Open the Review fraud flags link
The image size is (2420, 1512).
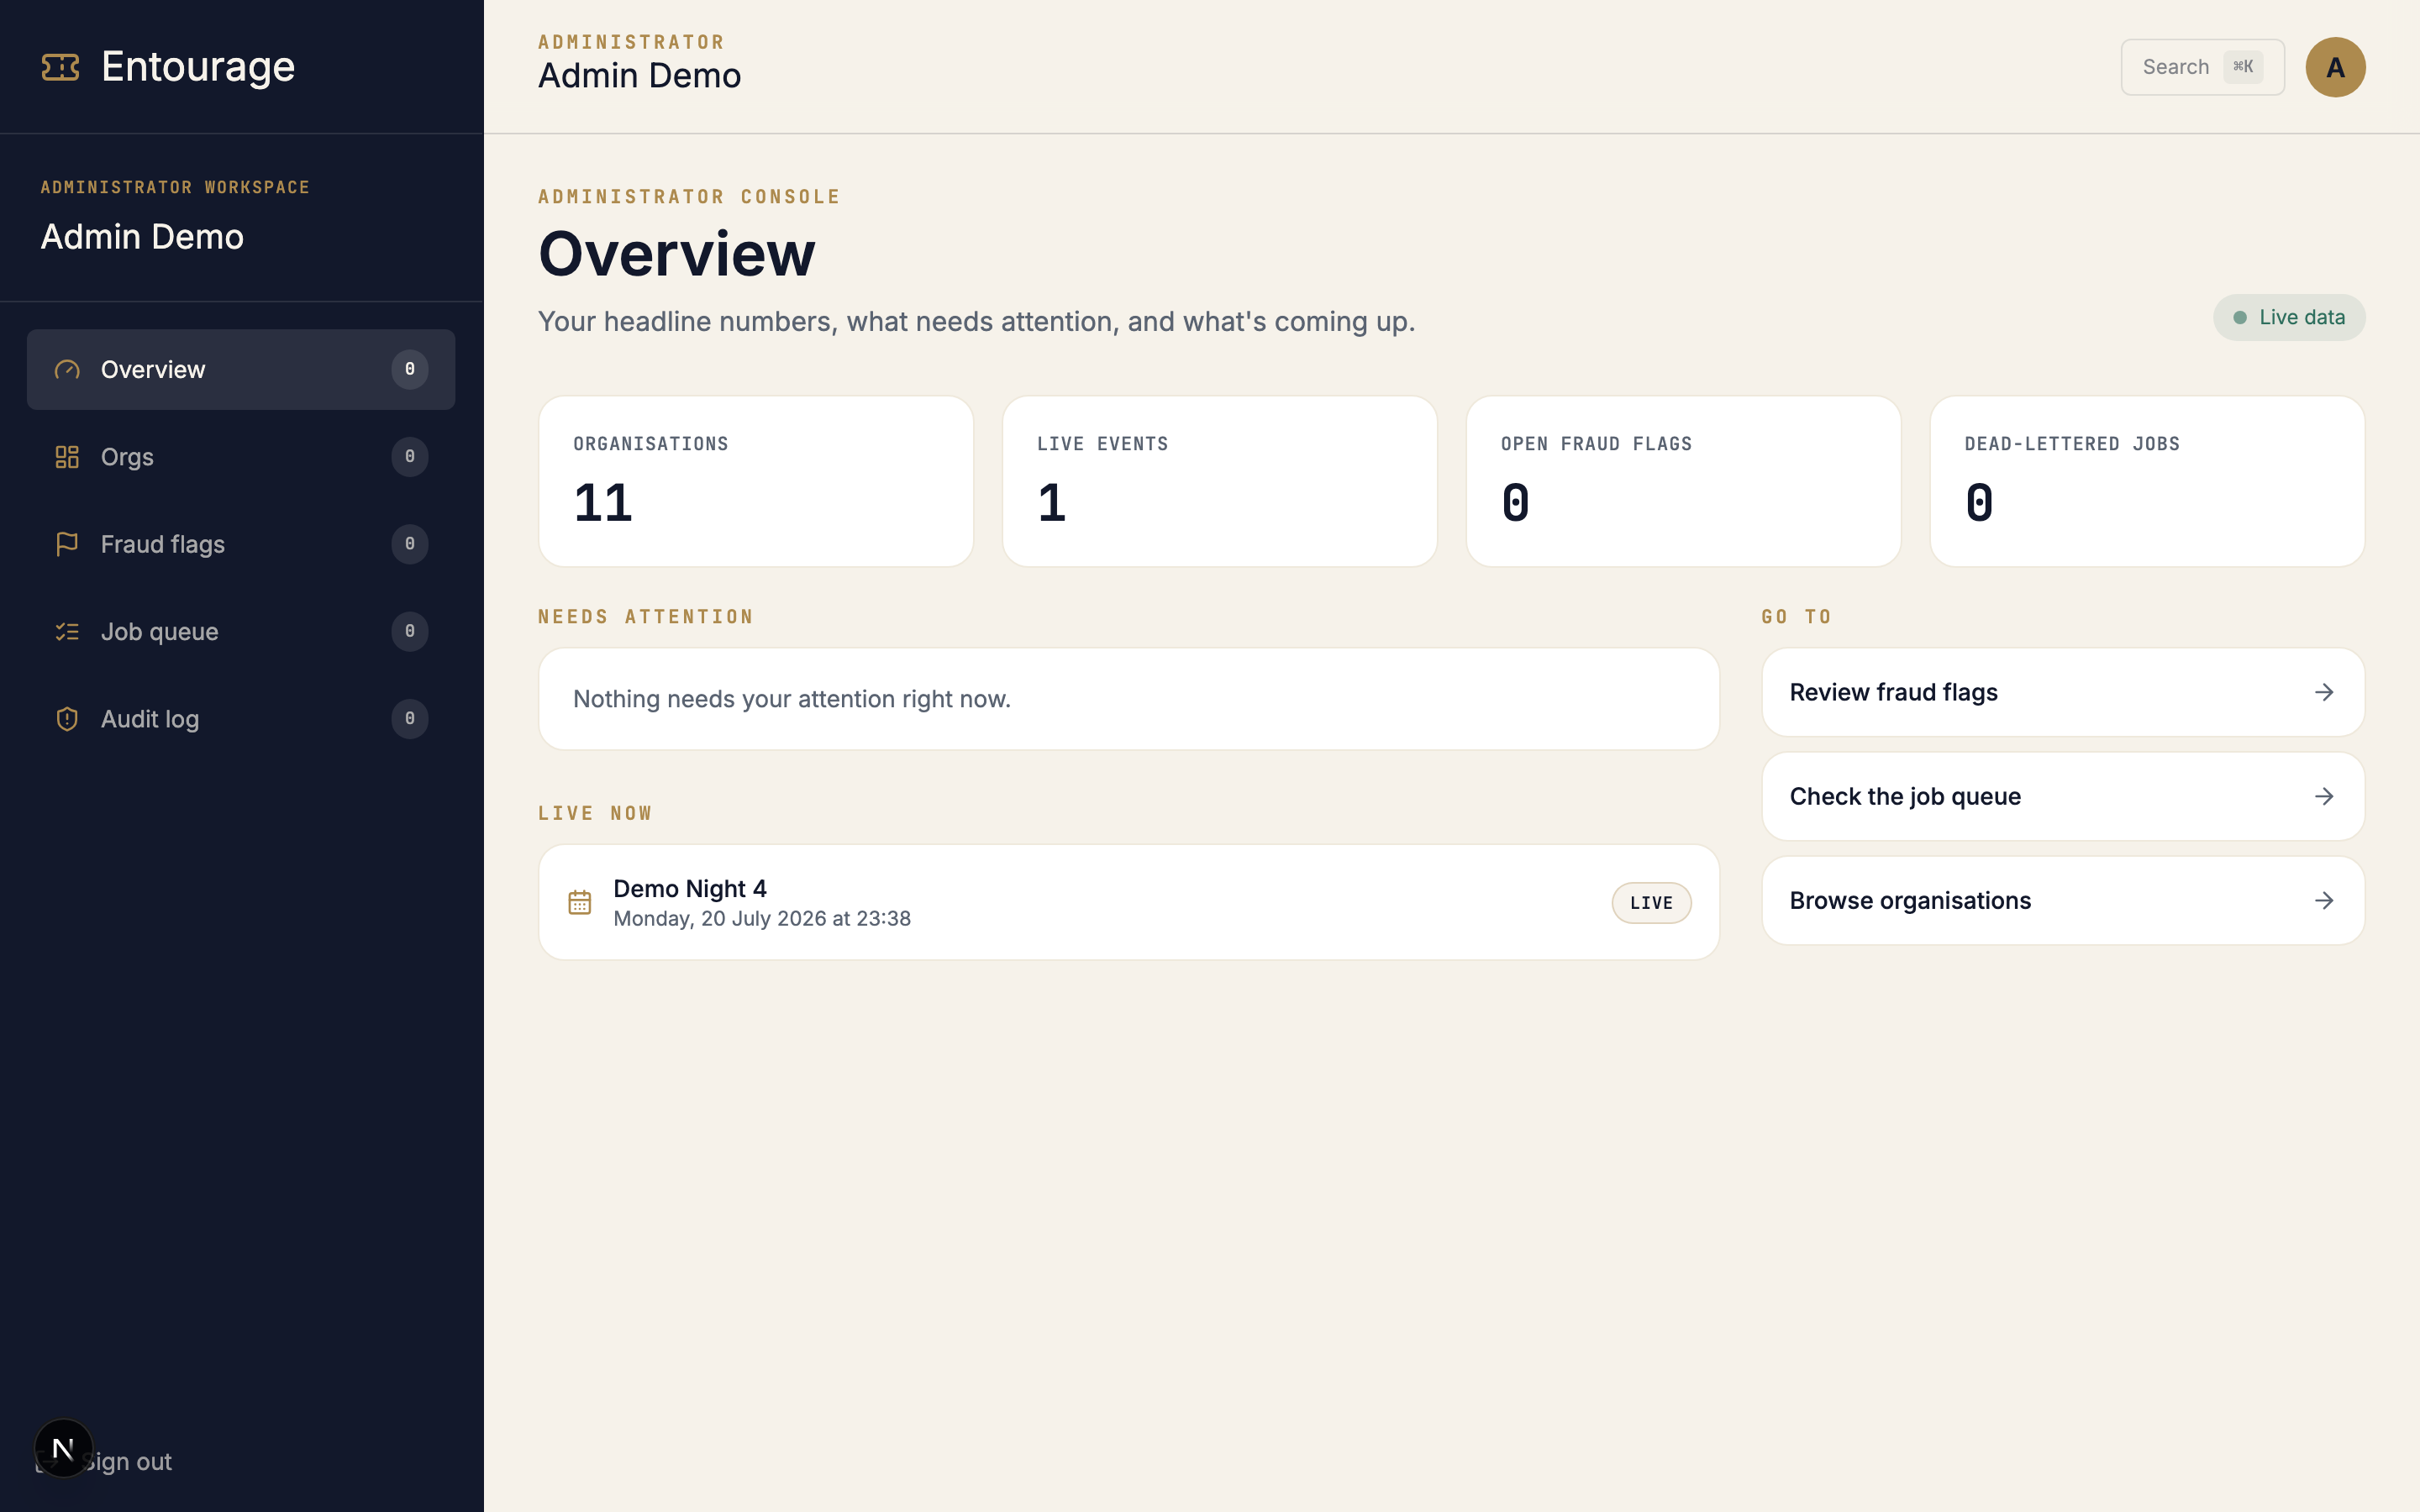click(x=2063, y=692)
